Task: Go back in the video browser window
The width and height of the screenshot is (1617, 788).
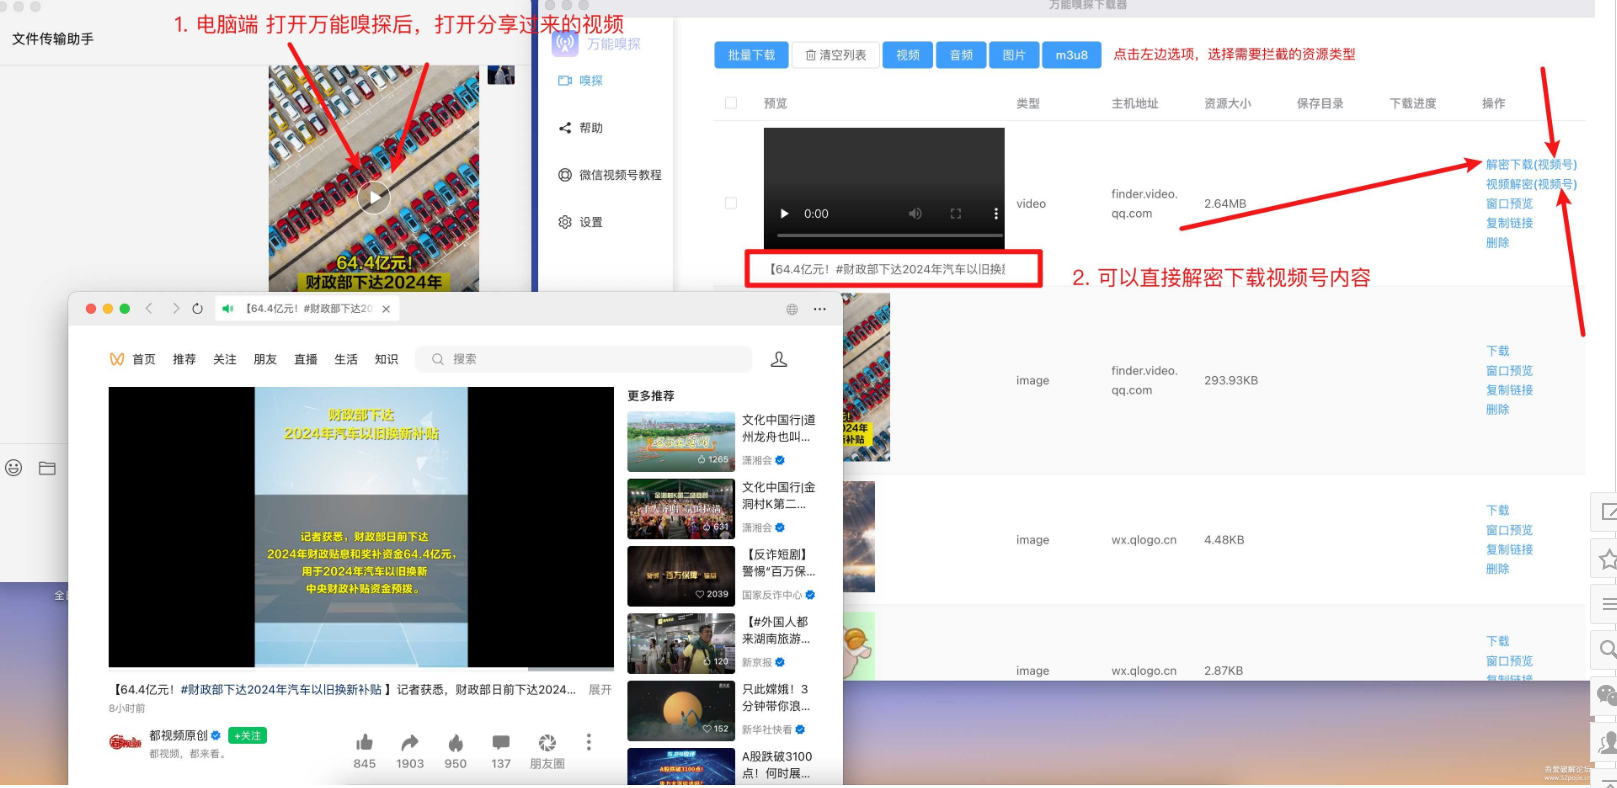Action: [149, 309]
